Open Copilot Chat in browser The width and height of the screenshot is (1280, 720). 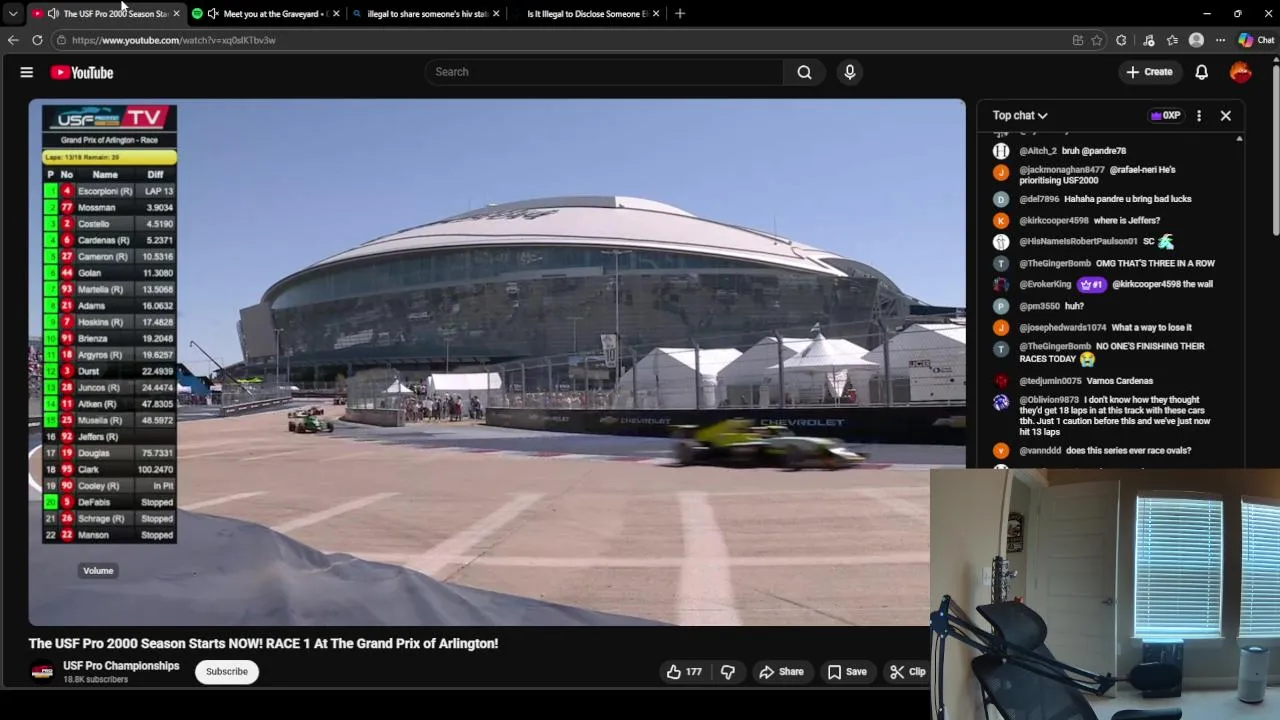tap(1257, 40)
